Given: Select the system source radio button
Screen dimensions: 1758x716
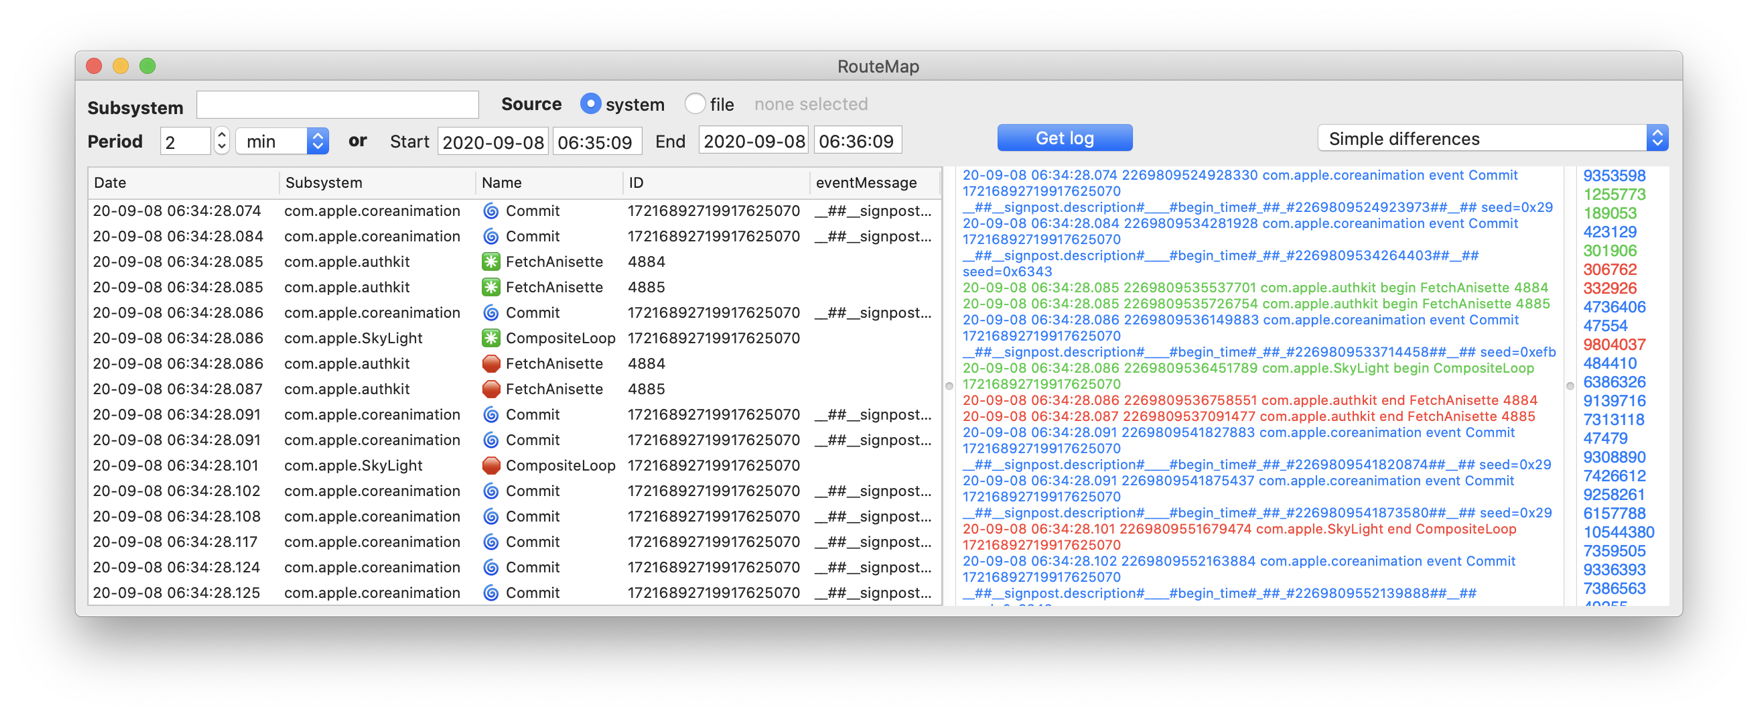Looking at the screenshot, I should coord(590,104).
